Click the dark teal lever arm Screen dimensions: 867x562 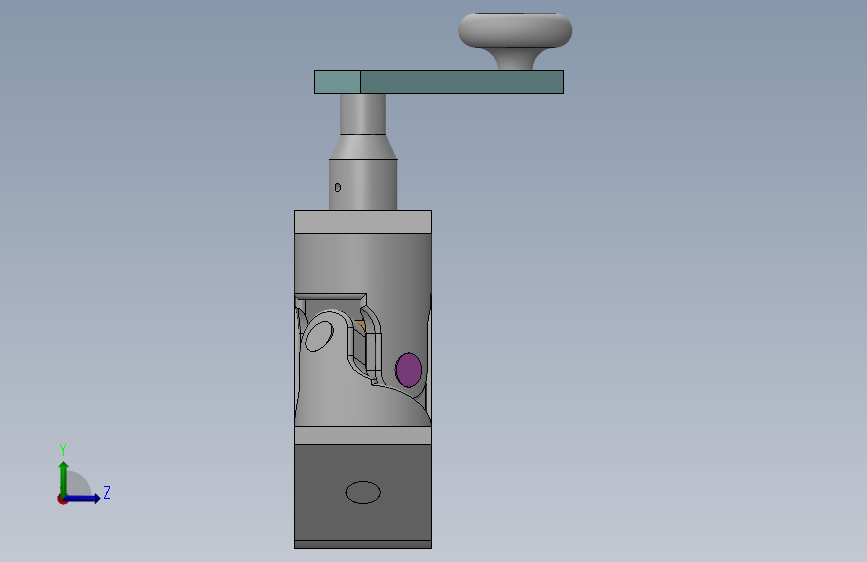[x=462, y=82]
